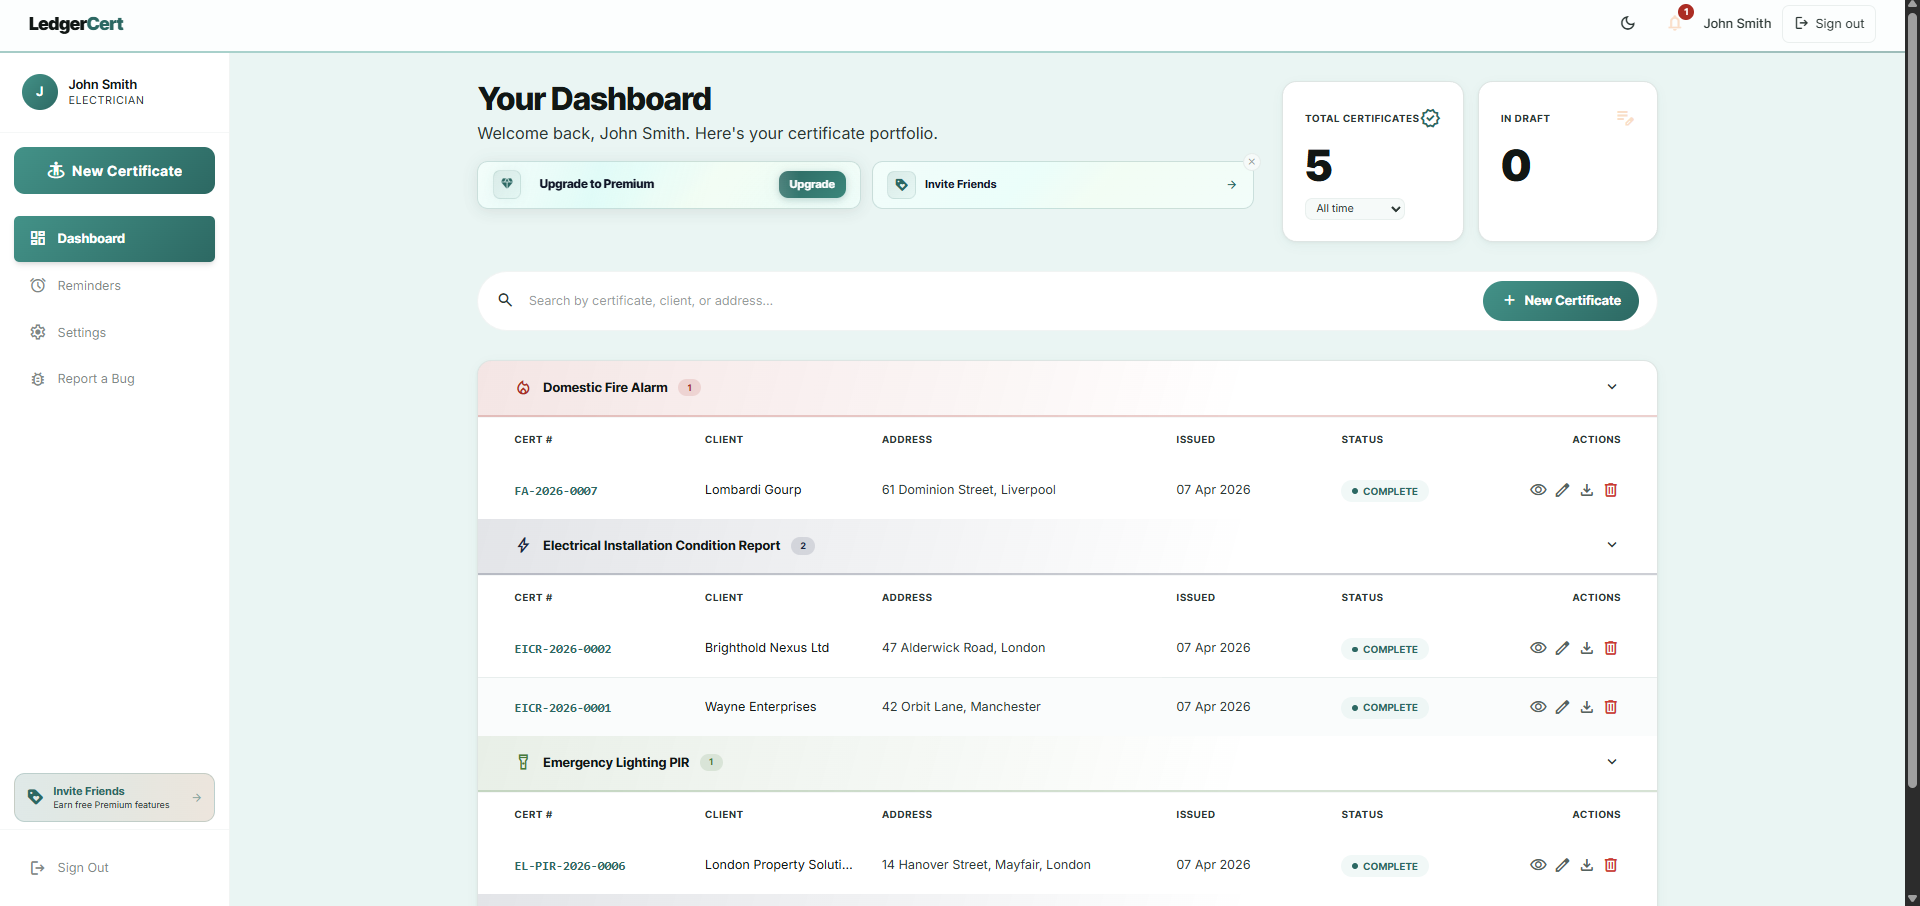
Task: Go to Settings in the sidebar
Action: click(81, 332)
